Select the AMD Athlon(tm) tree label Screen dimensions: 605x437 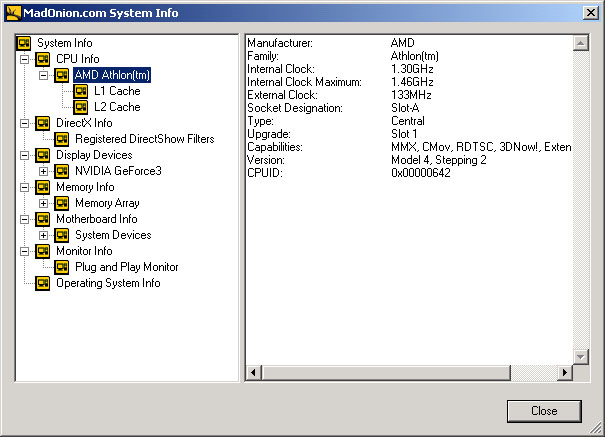tap(112, 75)
